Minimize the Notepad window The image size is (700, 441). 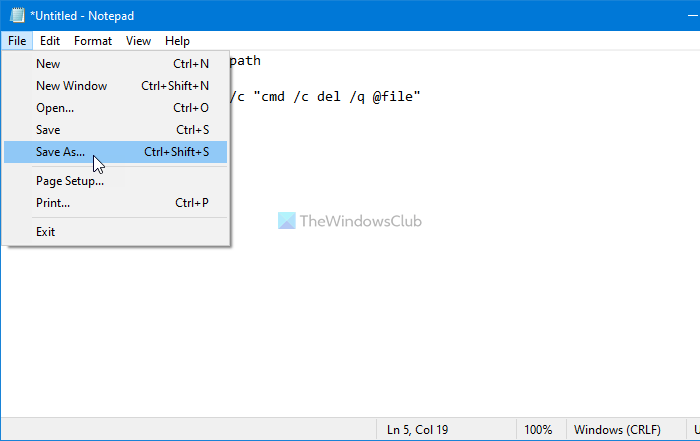(x=692, y=16)
